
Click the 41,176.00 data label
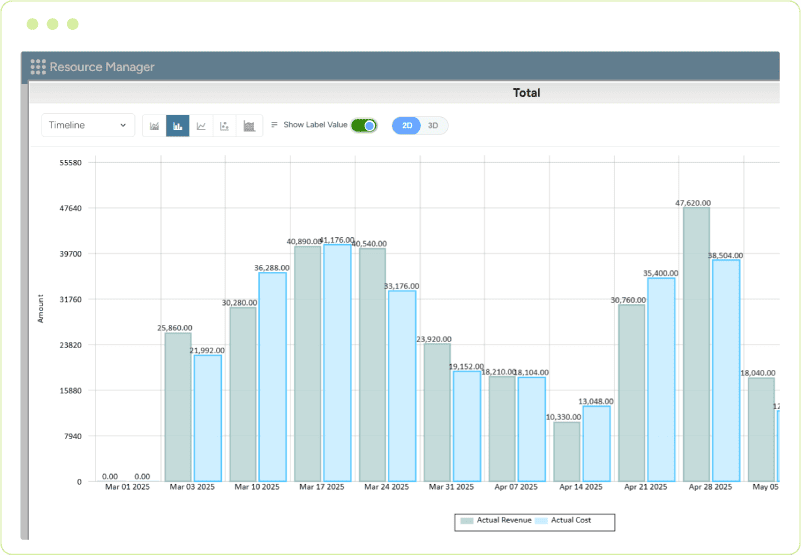[x=337, y=240]
